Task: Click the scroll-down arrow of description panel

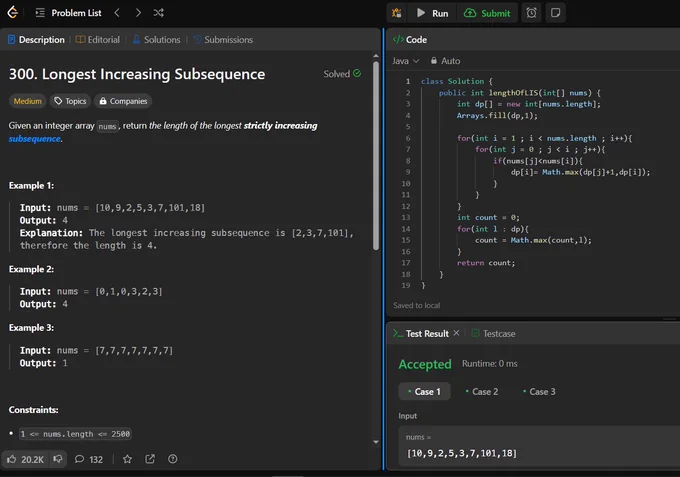Action: 376,442
